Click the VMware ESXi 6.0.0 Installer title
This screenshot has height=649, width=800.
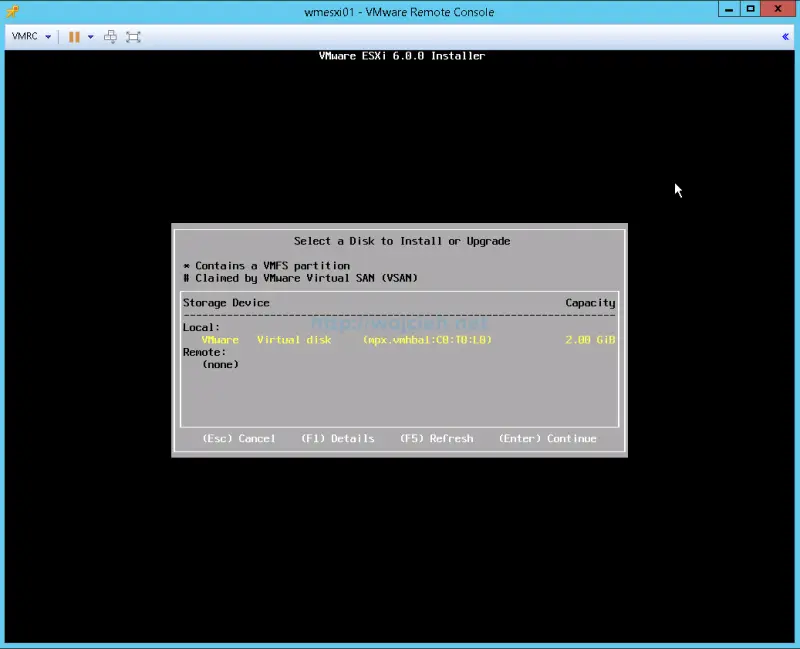(400, 56)
